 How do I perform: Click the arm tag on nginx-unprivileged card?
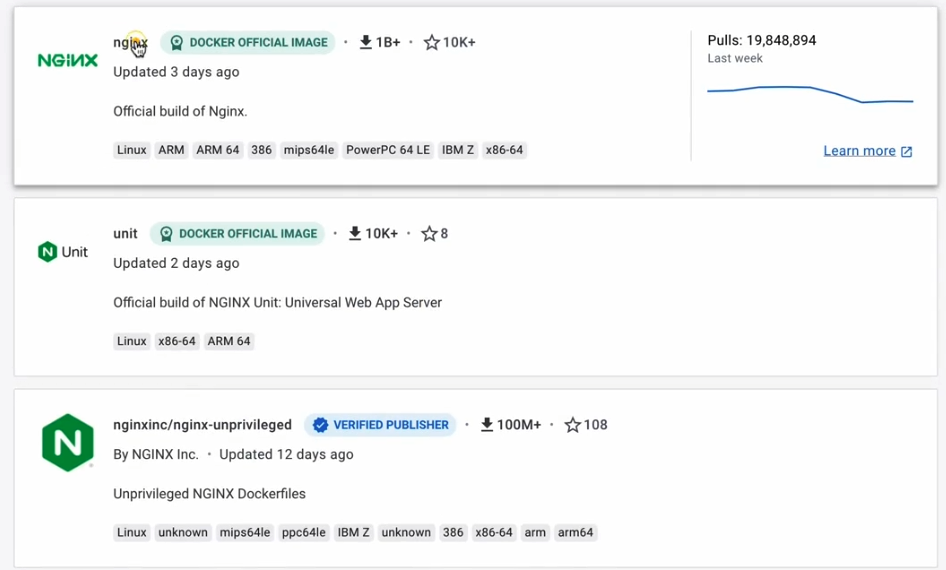point(535,532)
